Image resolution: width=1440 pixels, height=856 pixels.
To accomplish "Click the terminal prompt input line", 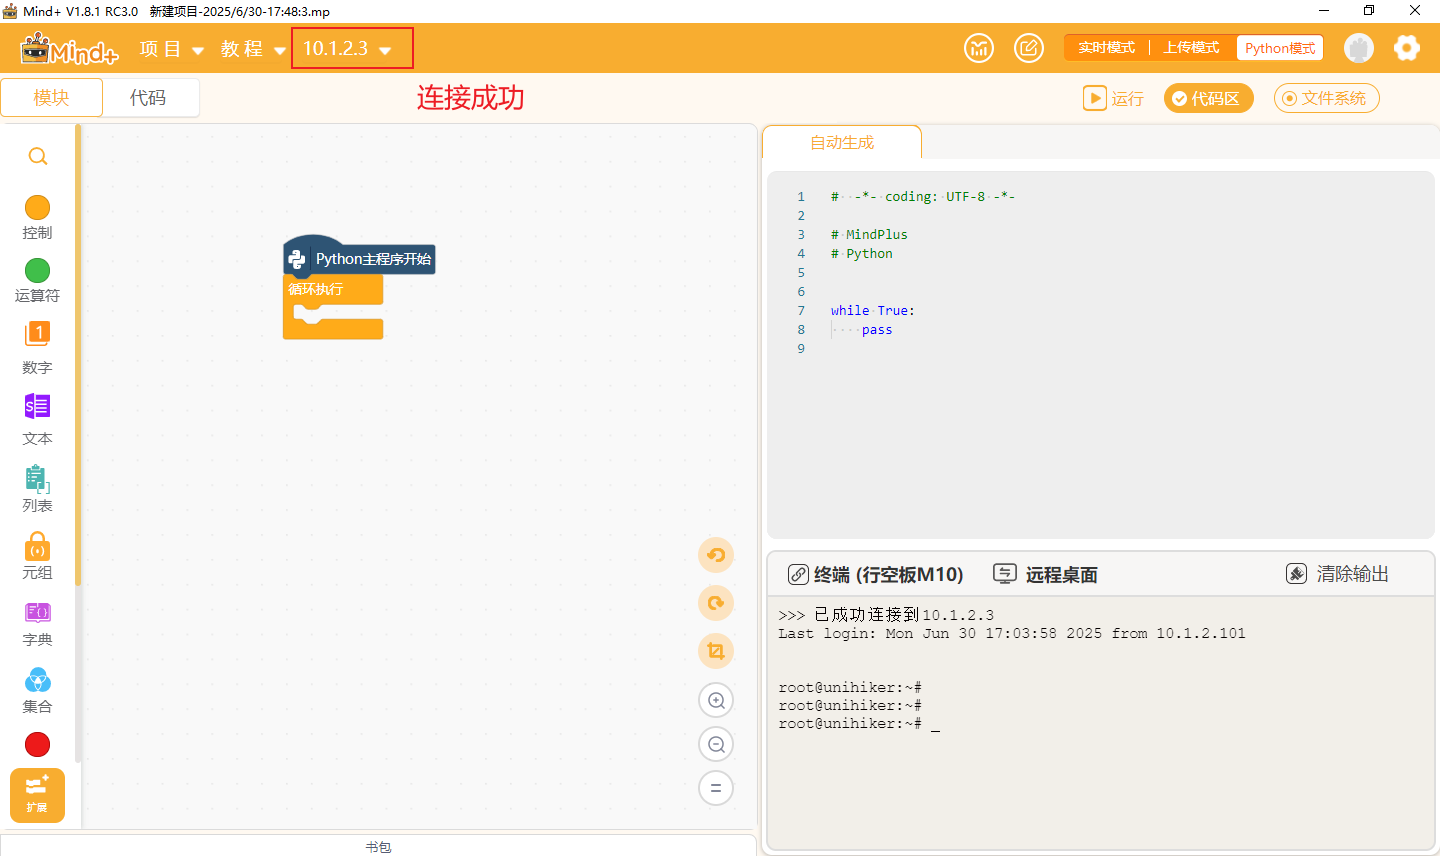I will (859, 724).
